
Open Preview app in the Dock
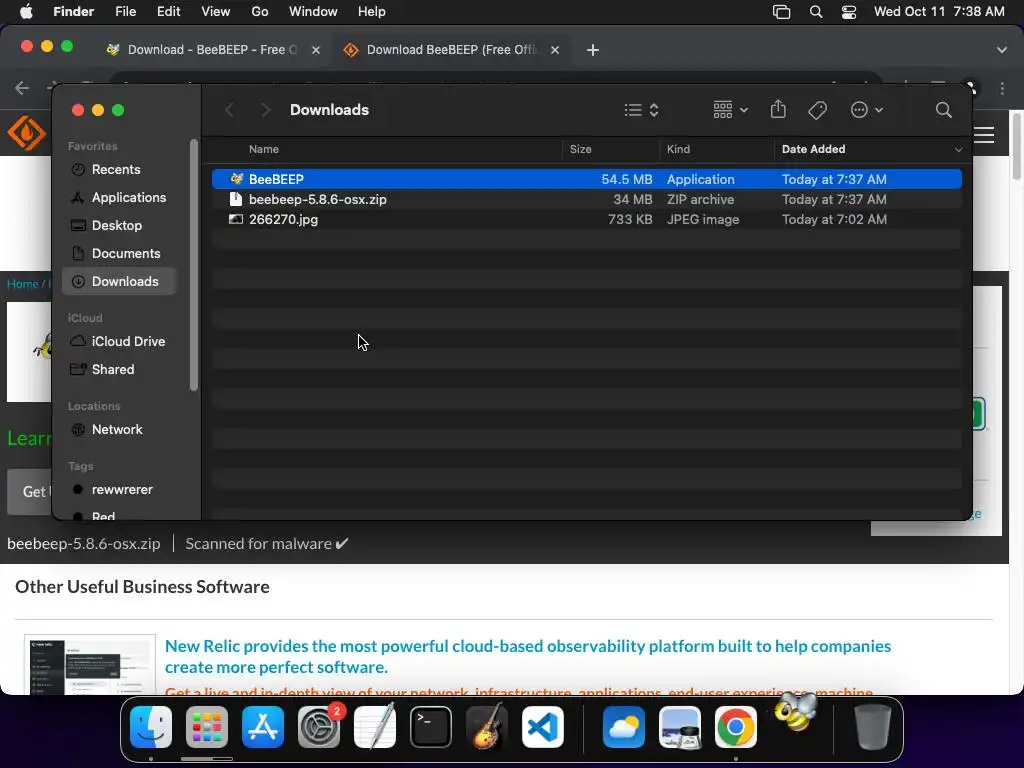[x=680, y=727]
